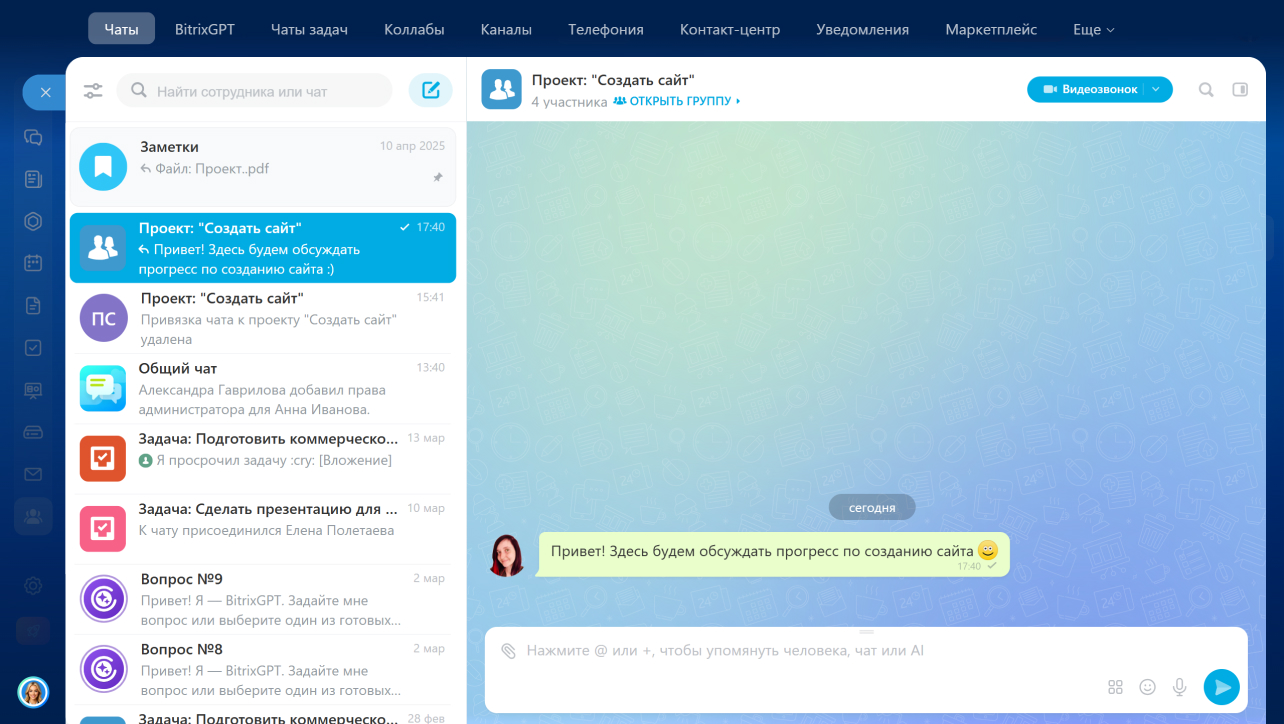Open the 'Общий чат' conversation
This screenshot has height=724, width=1284.
pyautogui.click(x=261, y=388)
